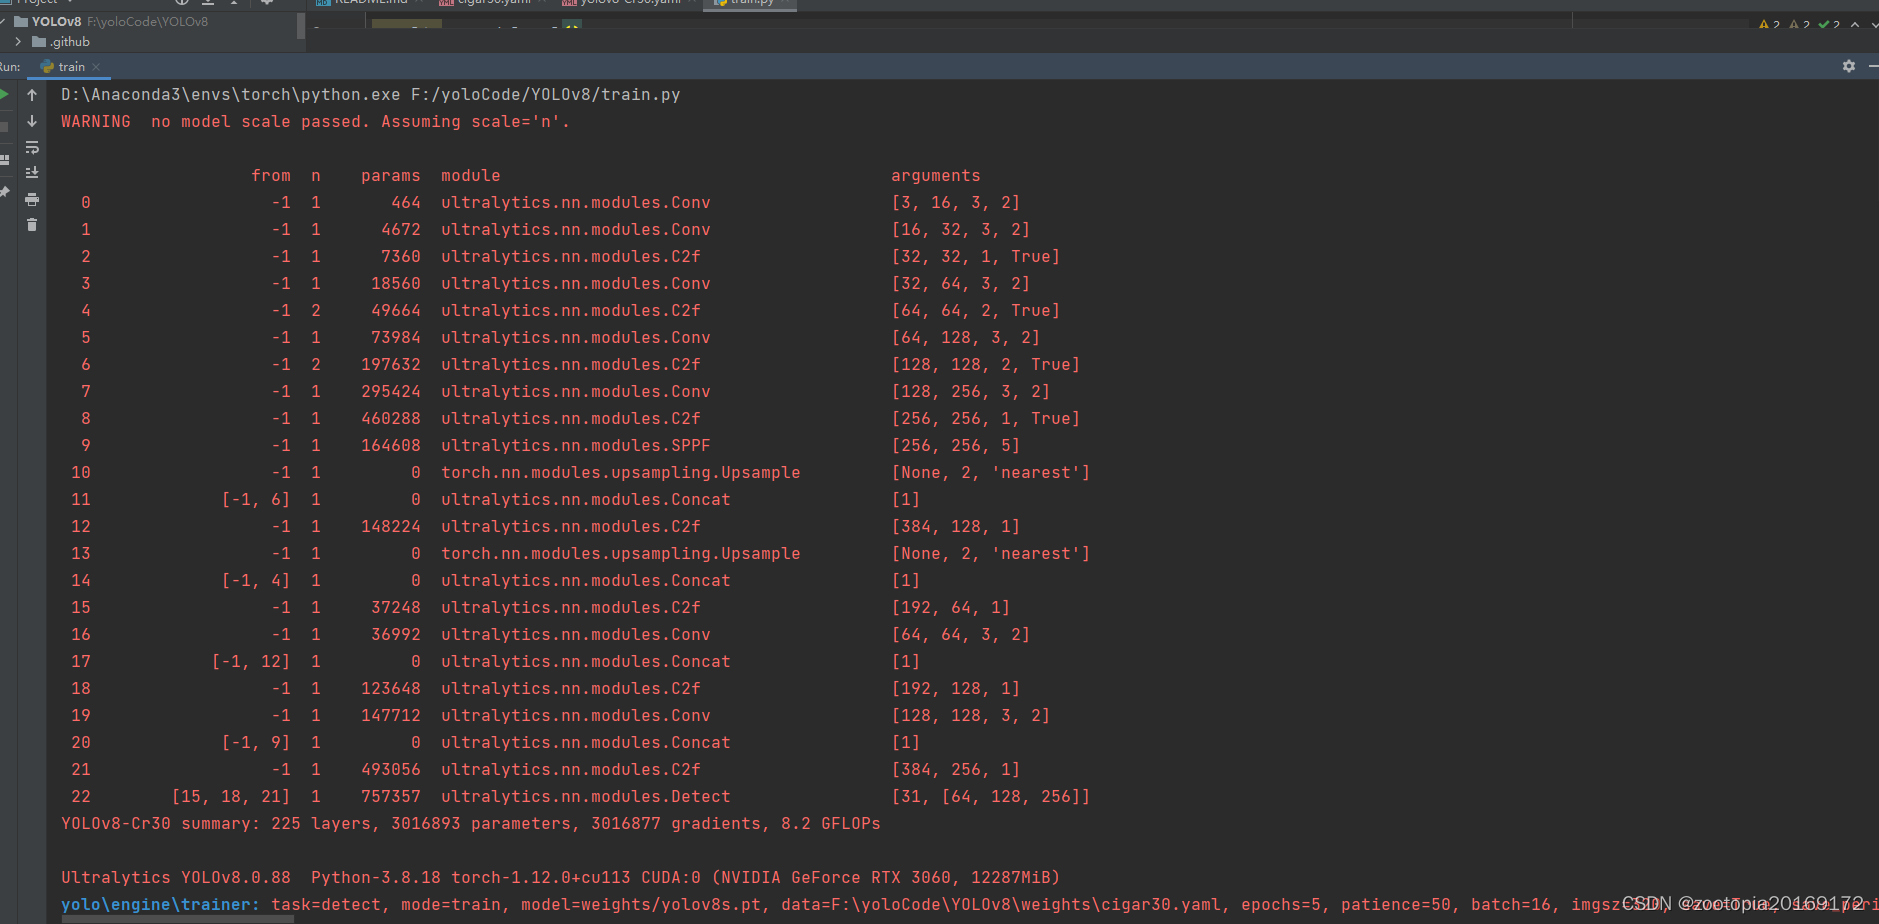Grab the project tree vertical scrollbar
This screenshot has height=924, width=1879.
click(x=301, y=26)
